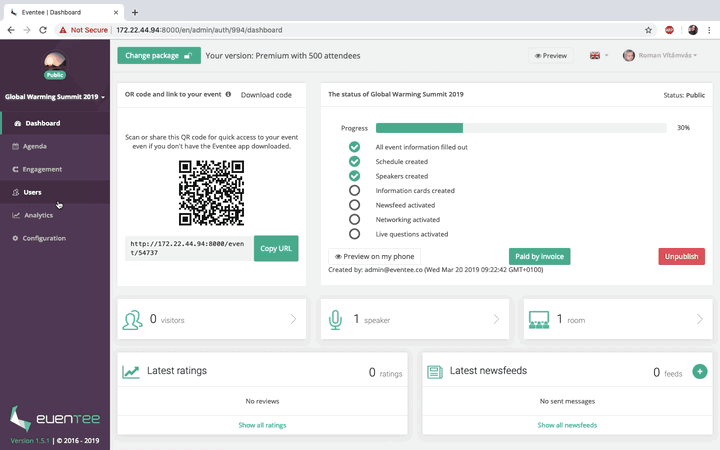Click the speaker microphone icon

[336, 320]
